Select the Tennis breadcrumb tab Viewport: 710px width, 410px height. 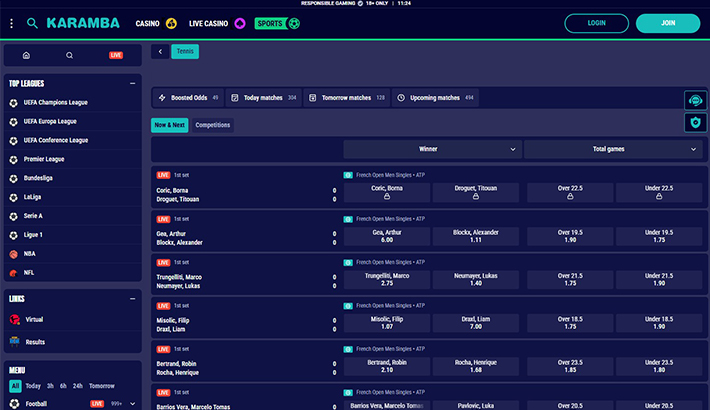185,52
